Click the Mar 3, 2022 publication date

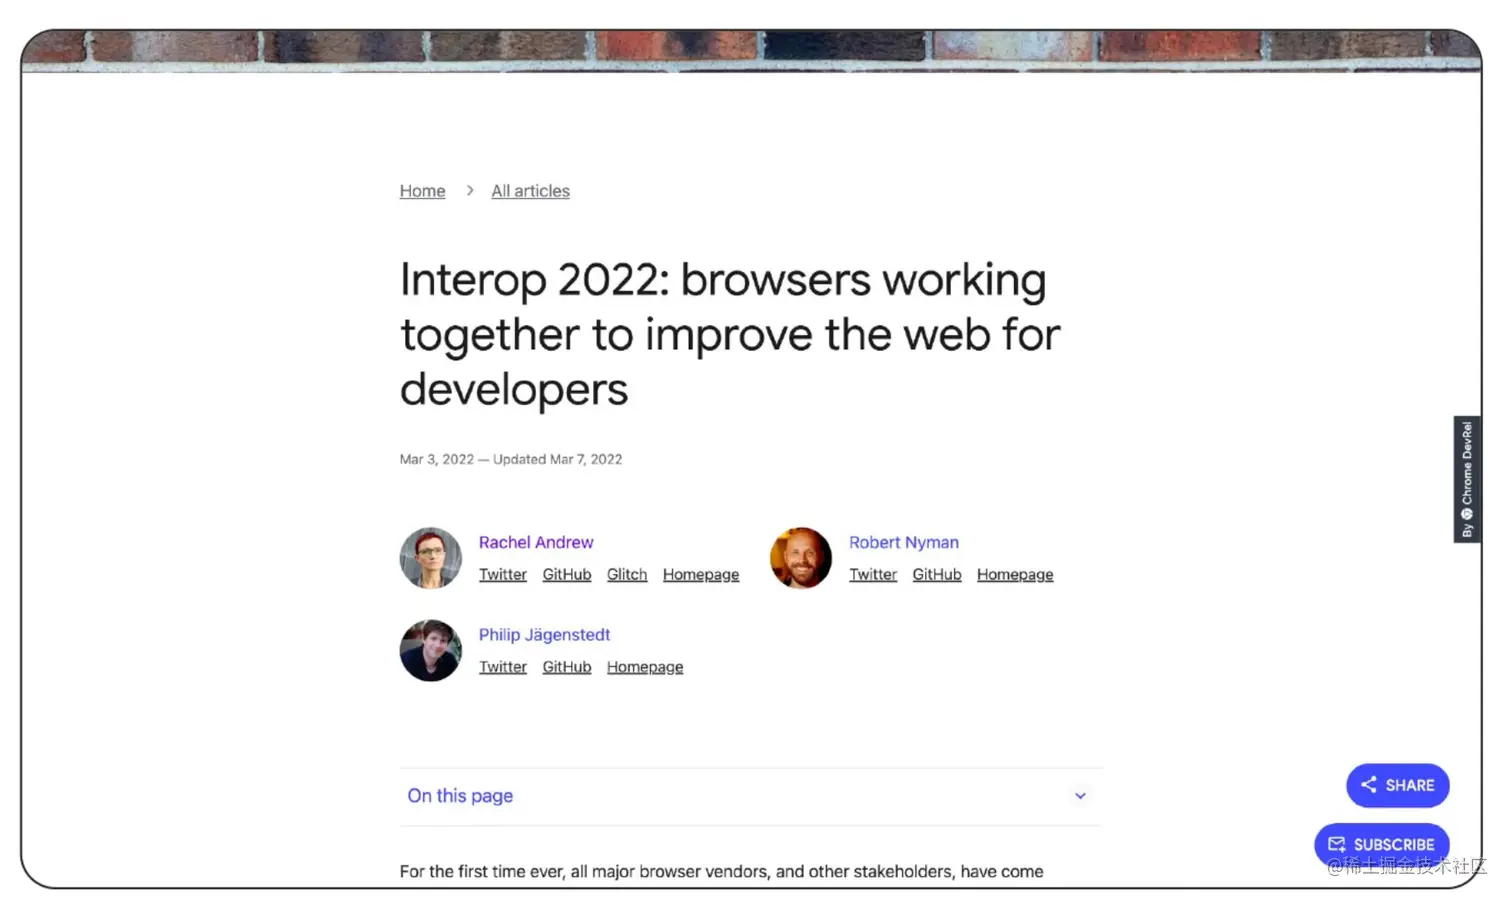pos(437,459)
